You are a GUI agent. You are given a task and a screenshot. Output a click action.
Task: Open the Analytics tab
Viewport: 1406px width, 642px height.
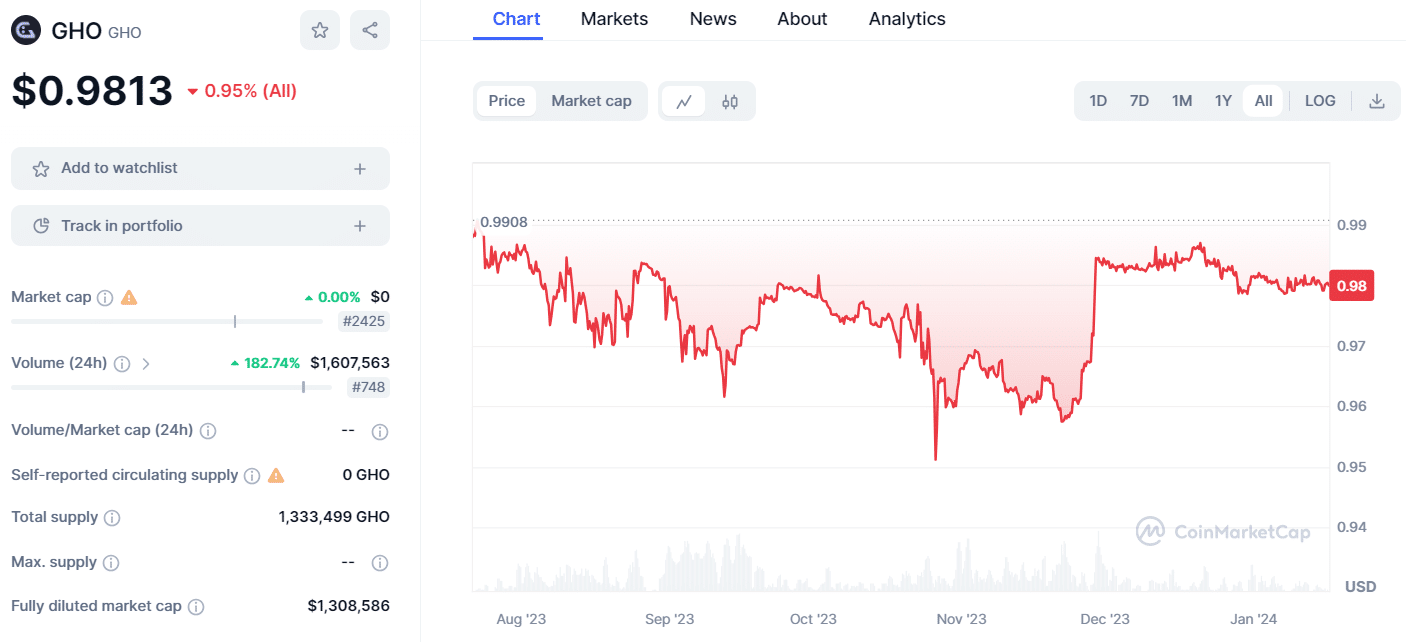[906, 18]
